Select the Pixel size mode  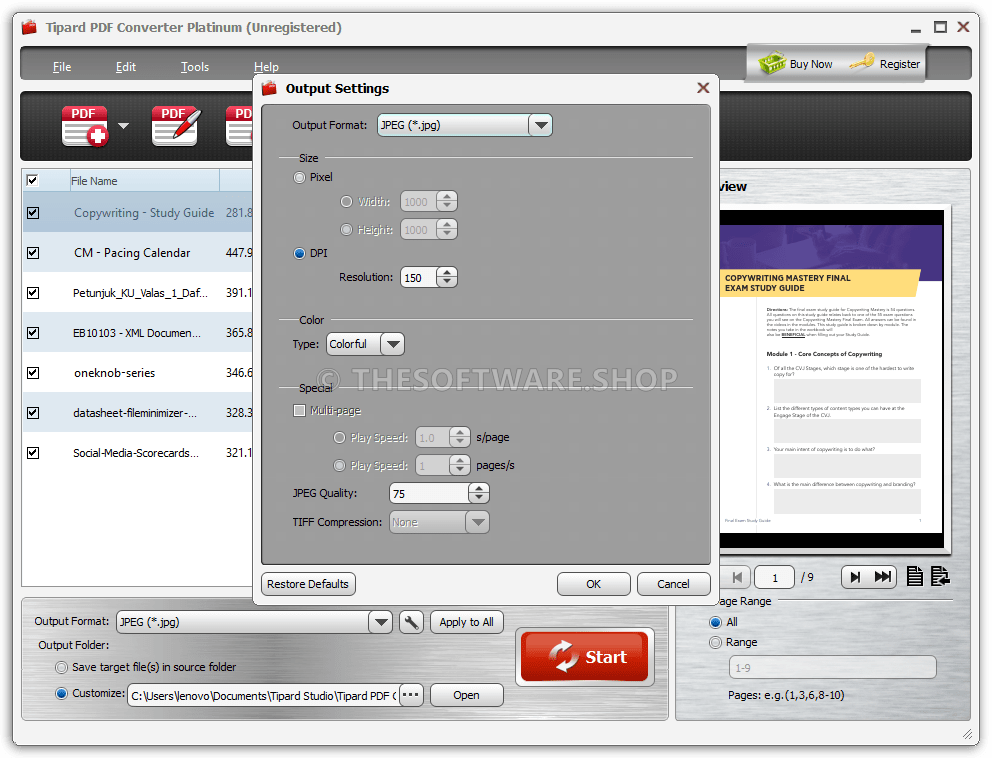pos(299,177)
